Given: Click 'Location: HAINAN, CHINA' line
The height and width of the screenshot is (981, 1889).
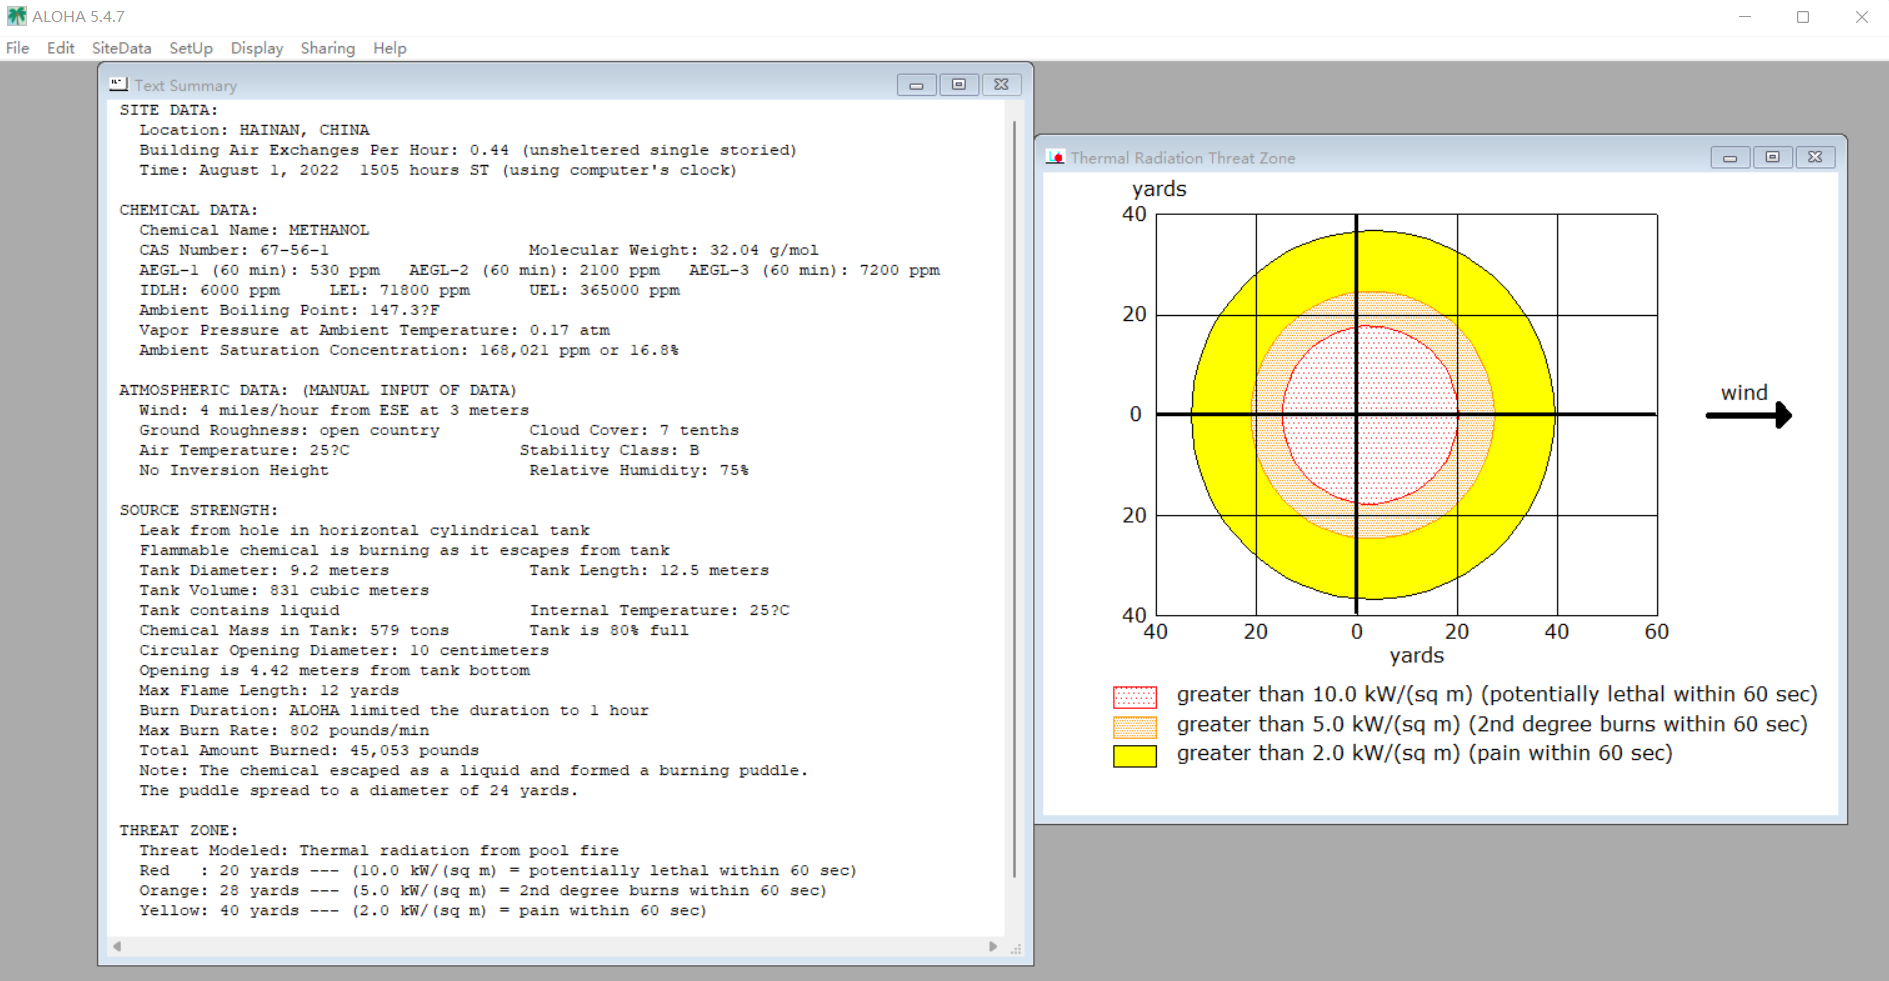Looking at the screenshot, I should coord(254,130).
